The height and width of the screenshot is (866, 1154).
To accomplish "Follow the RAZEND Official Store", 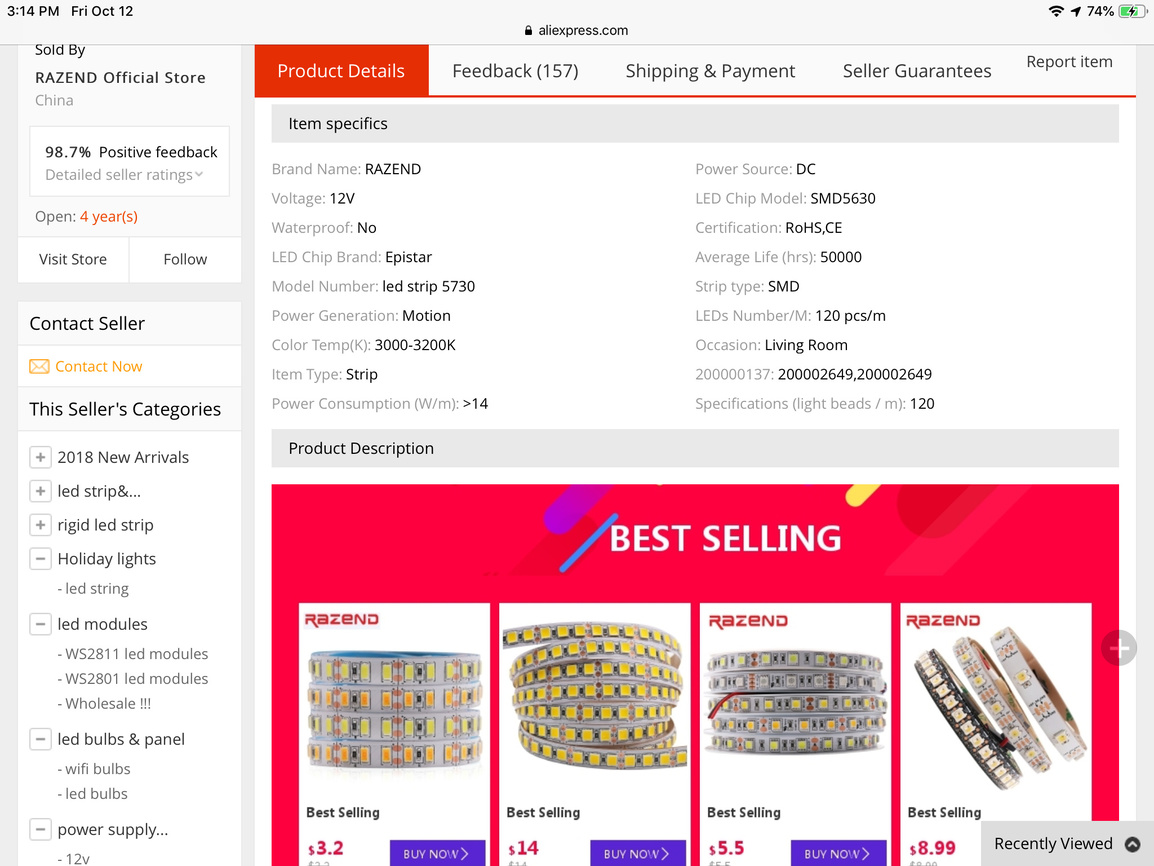I will (x=185, y=259).
